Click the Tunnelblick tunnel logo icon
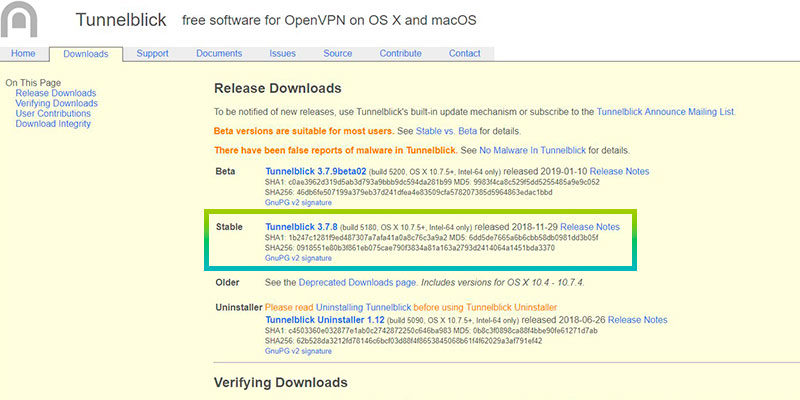Viewport: 800px width, 400px height. 19,19
